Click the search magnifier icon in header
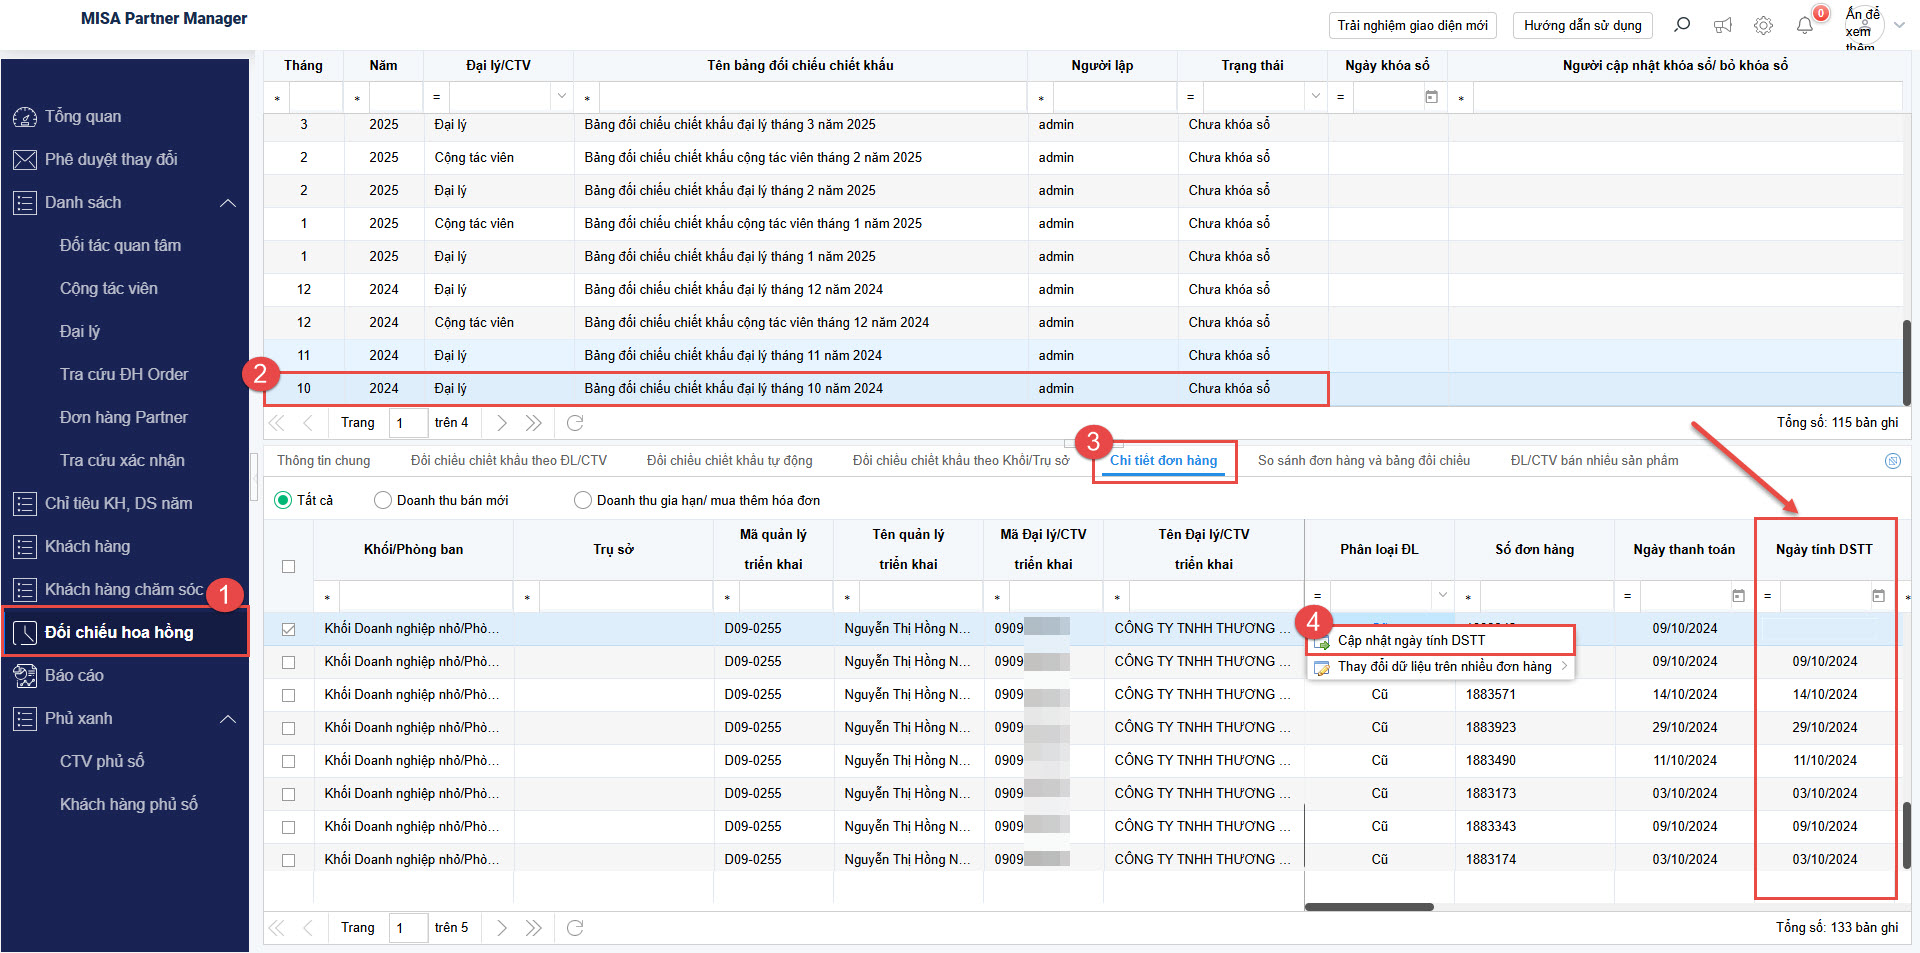 tap(1682, 25)
